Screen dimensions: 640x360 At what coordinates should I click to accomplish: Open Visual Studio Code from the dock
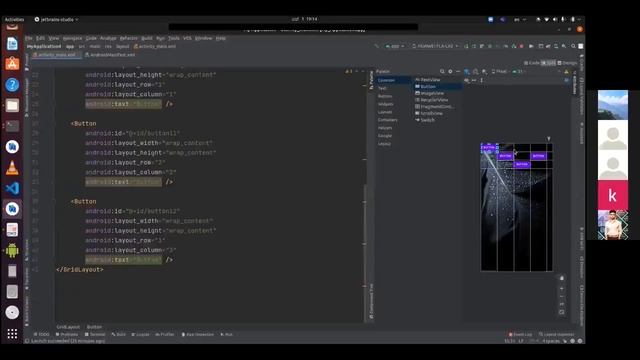(x=12, y=188)
